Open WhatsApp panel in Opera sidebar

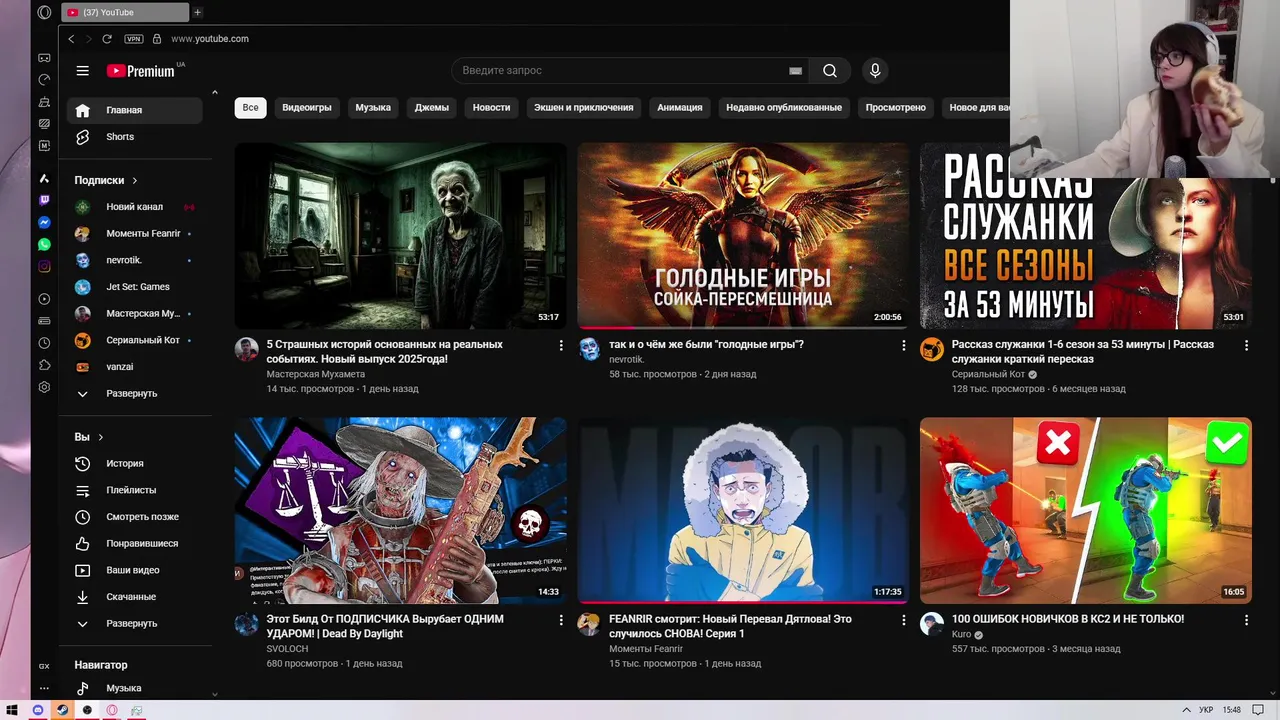(x=44, y=244)
